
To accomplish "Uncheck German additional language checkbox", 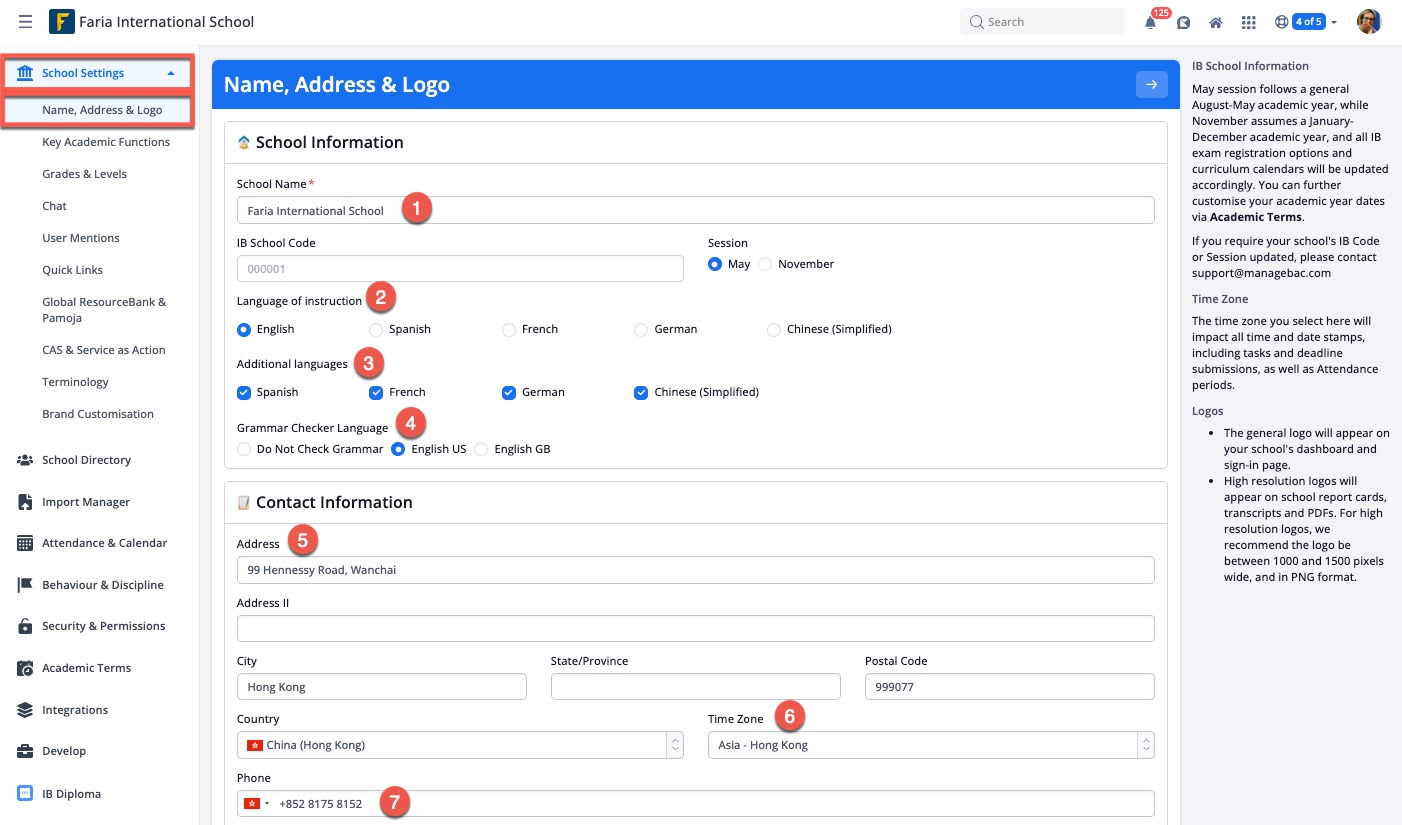I will click(x=509, y=392).
